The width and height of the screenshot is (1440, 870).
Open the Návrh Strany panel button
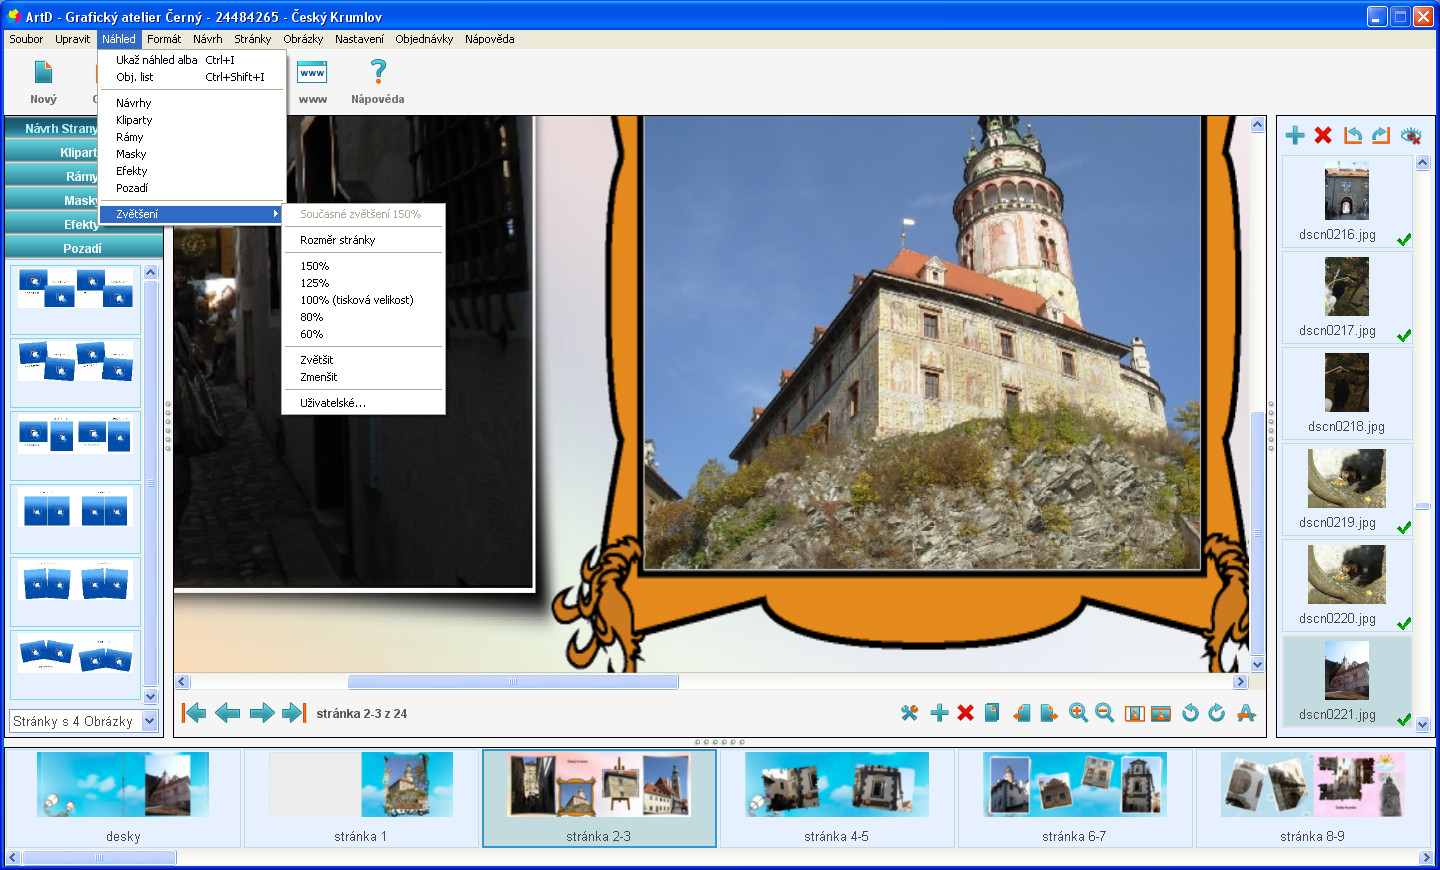click(52, 128)
